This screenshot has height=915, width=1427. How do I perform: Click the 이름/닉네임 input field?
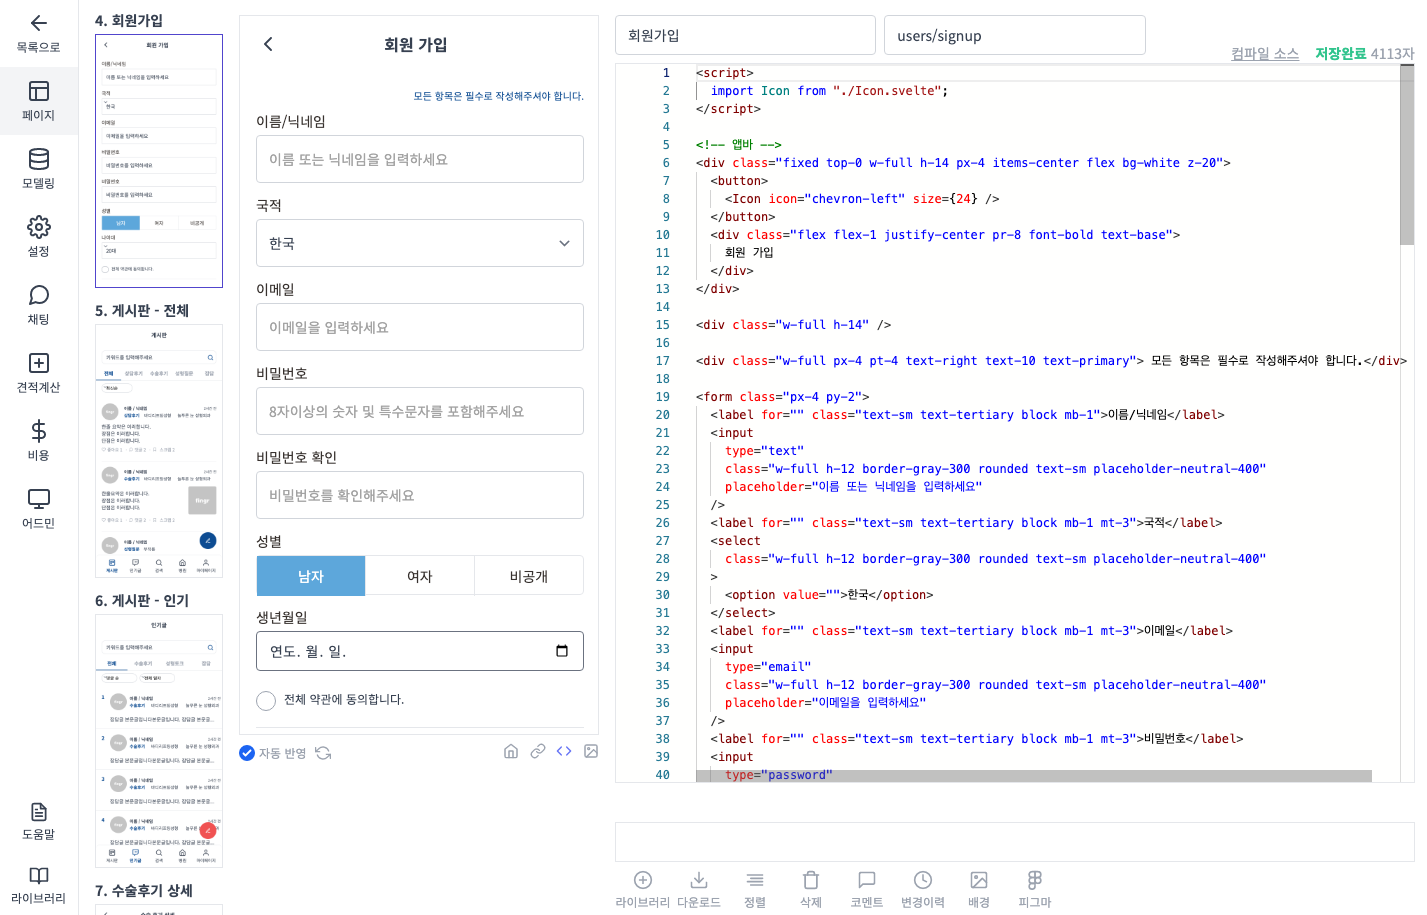(x=420, y=159)
